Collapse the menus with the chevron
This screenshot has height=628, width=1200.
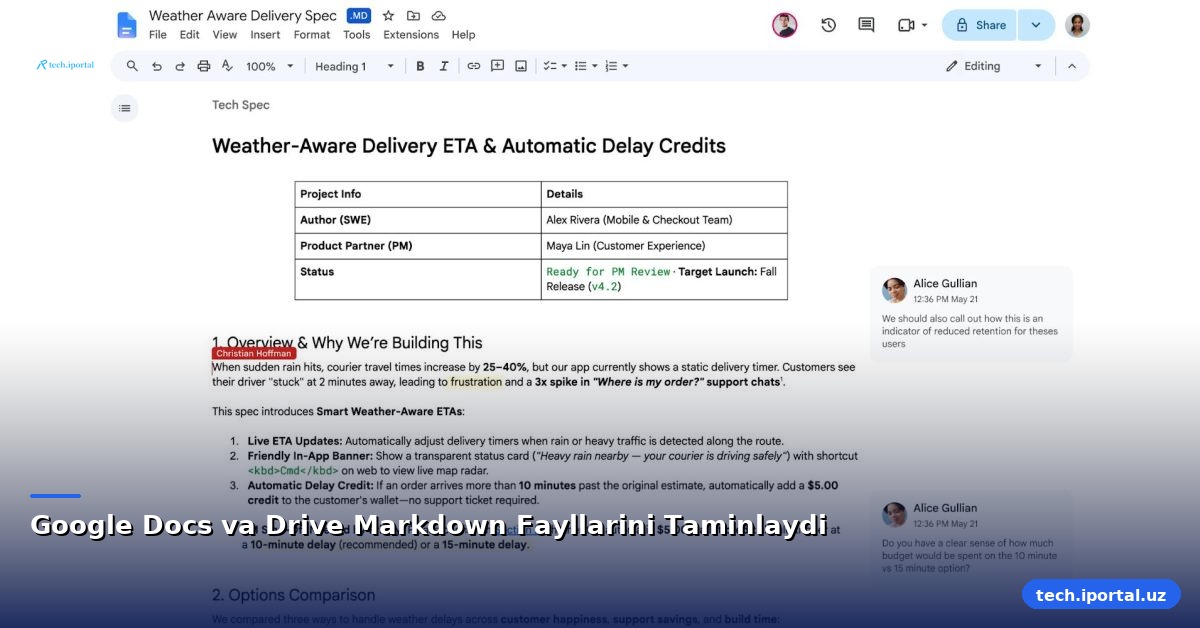pos(1072,66)
